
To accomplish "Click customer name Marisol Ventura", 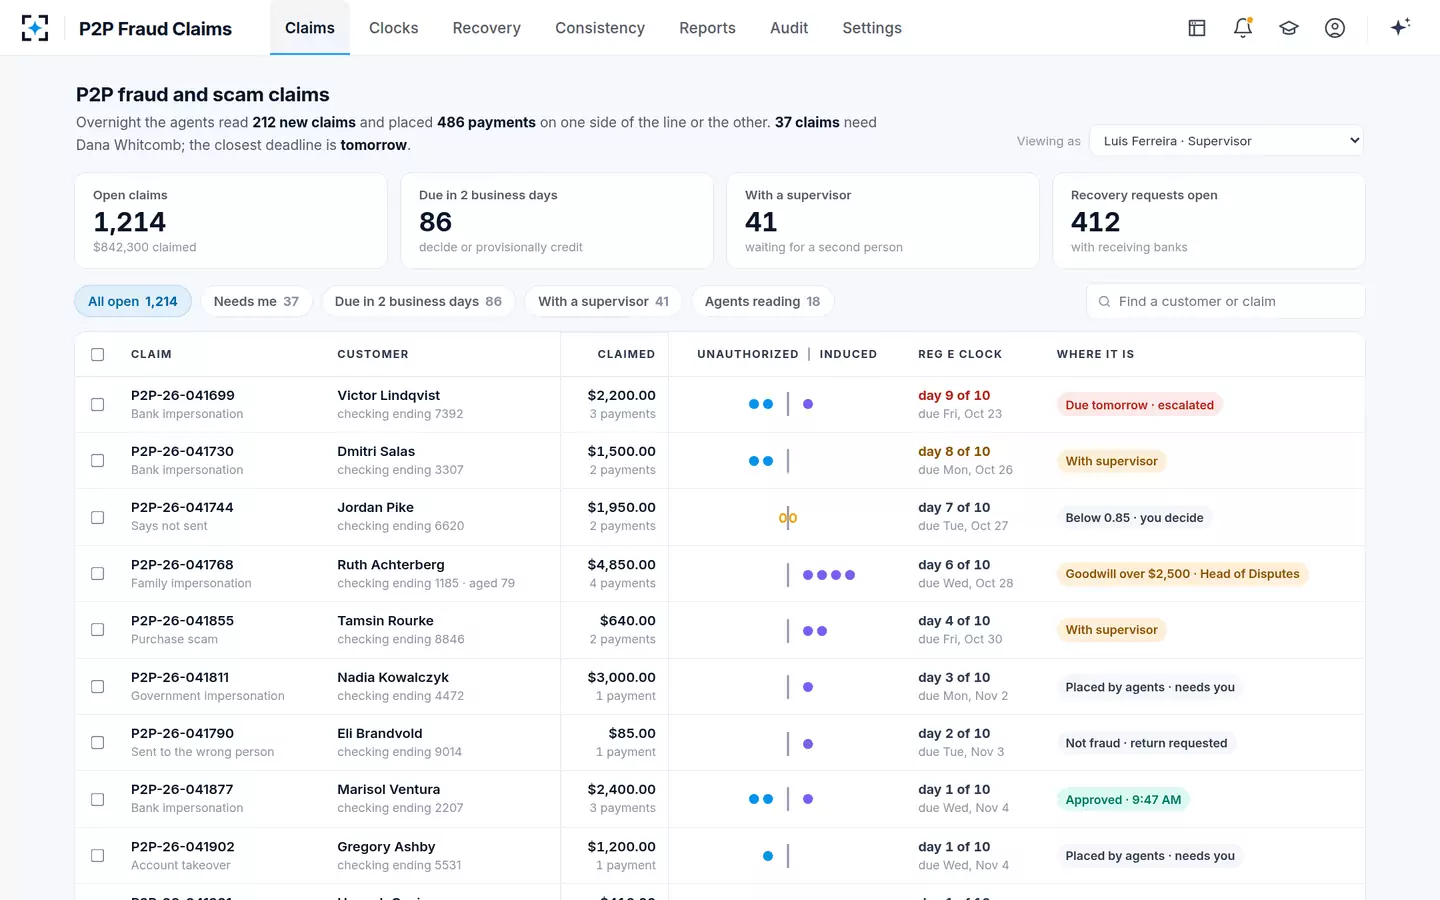I will 388,790.
